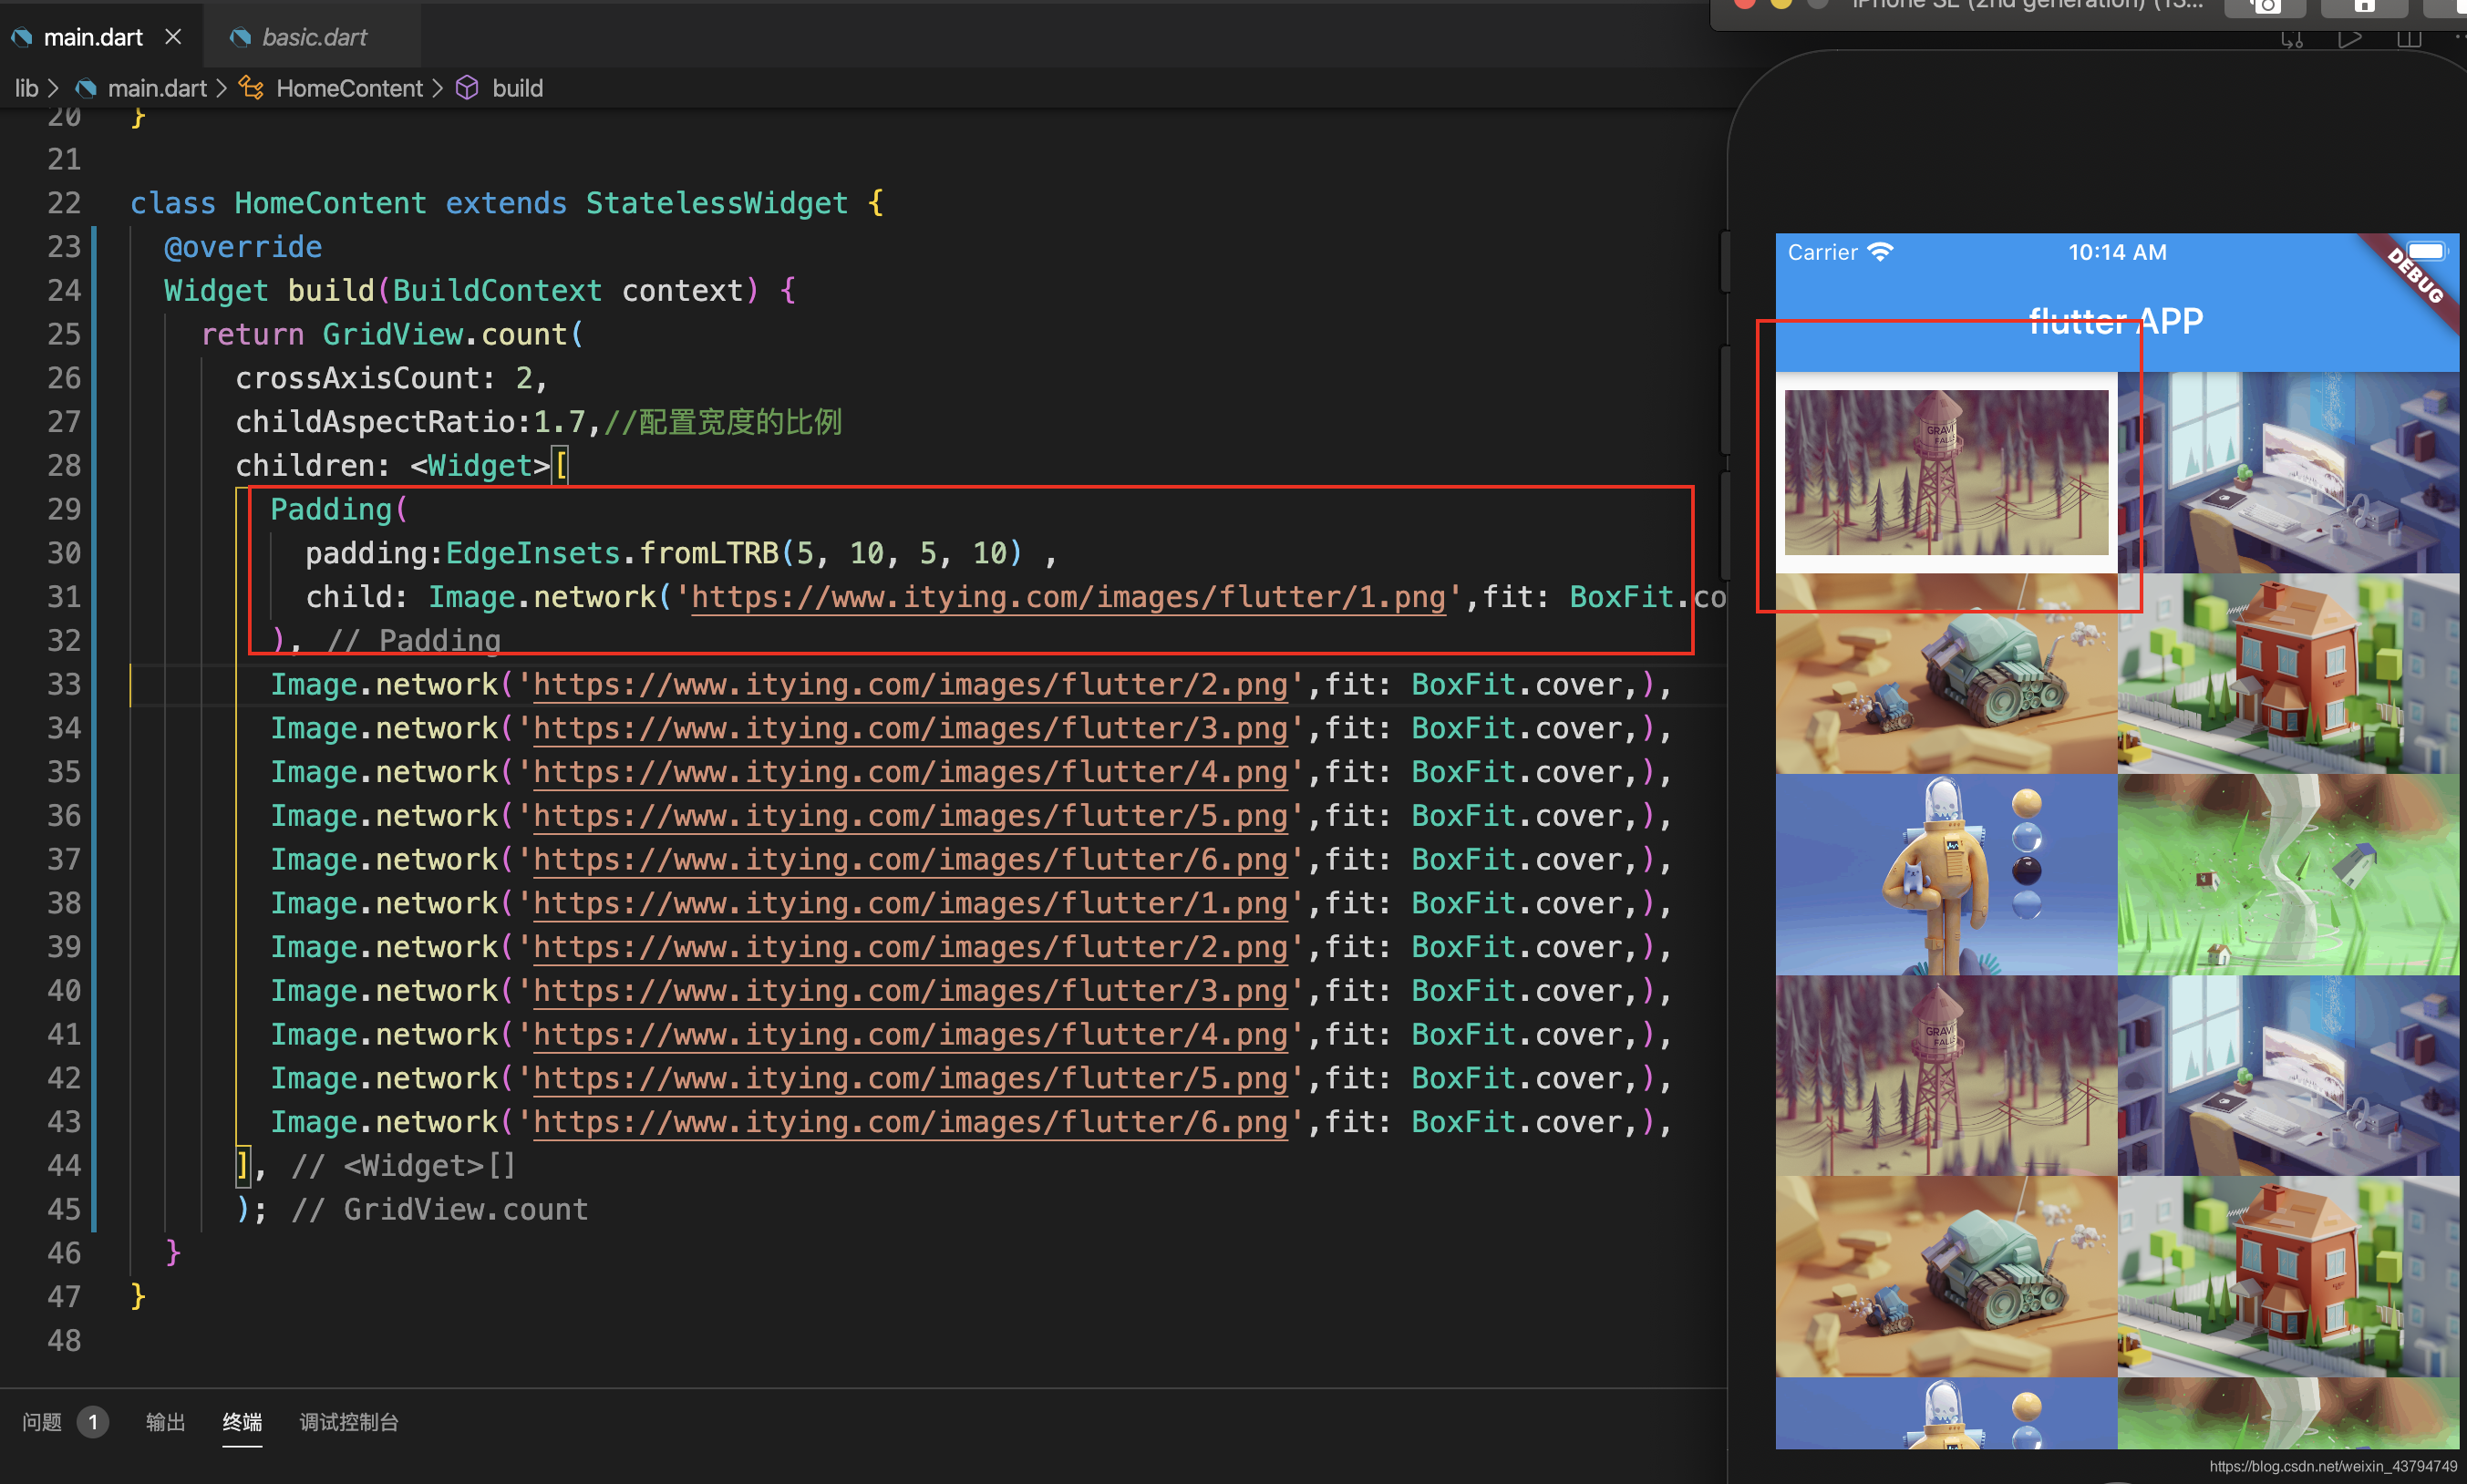
Task: Click the HomeContent class icon in breadcrumb
Action: click(251, 89)
